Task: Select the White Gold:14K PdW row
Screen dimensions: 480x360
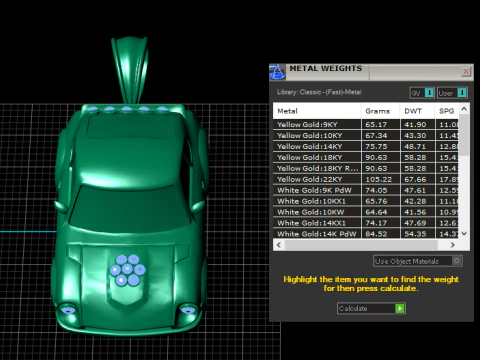Action: [x=366, y=234]
